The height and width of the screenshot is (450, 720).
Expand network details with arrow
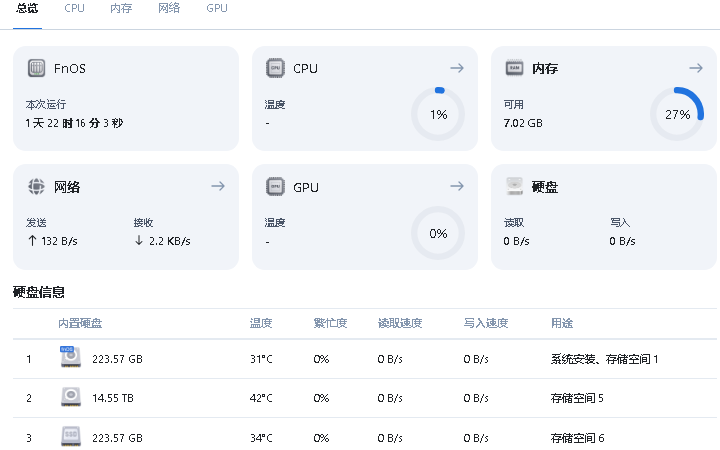218,186
